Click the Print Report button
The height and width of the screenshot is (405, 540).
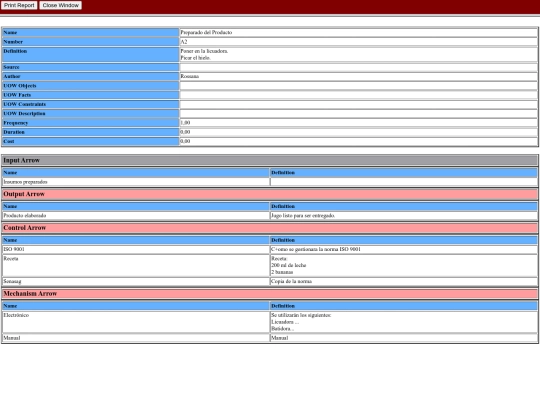coord(19,5)
